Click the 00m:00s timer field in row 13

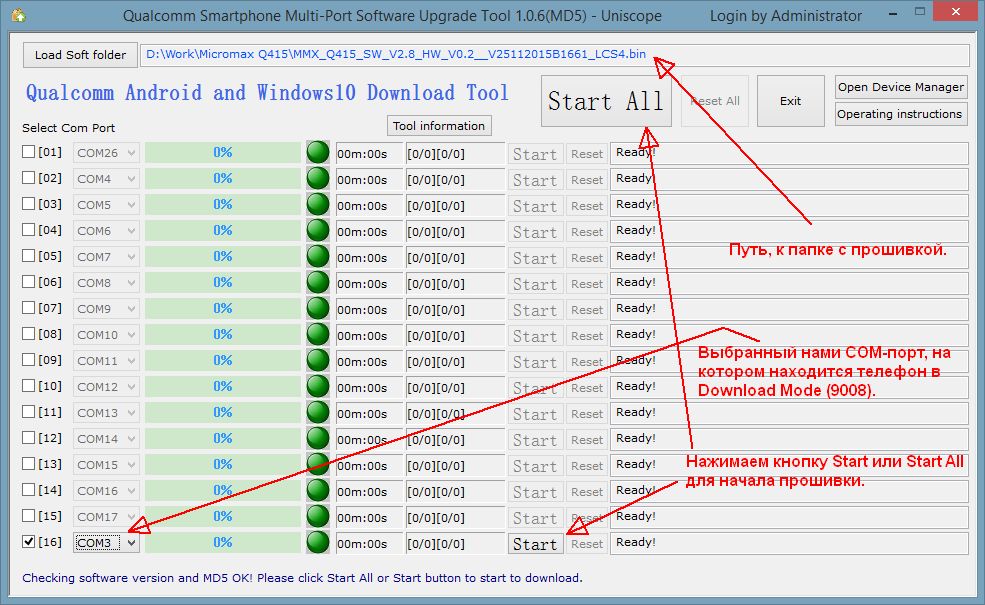click(369, 466)
